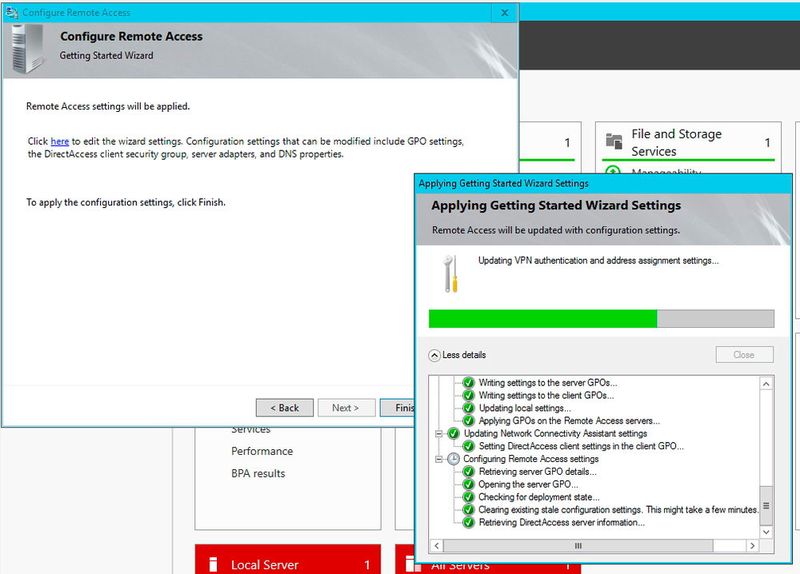Viewport: 800px width, 574px height.
Task: Click the green check beside Retrieving DirectAccess server information
Action: coord(468,522)
